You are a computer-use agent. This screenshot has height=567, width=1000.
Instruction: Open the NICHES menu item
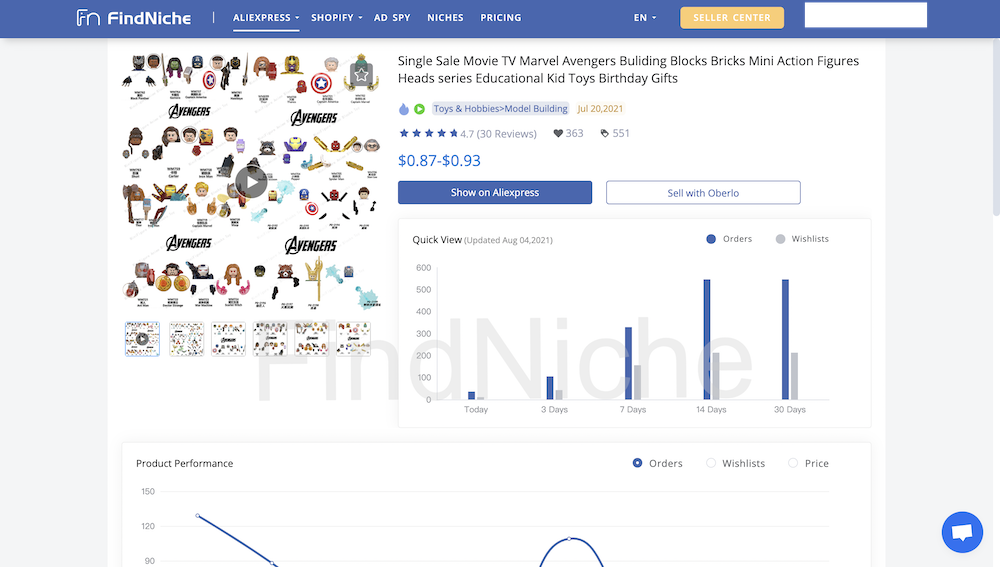tap(445, 17)
